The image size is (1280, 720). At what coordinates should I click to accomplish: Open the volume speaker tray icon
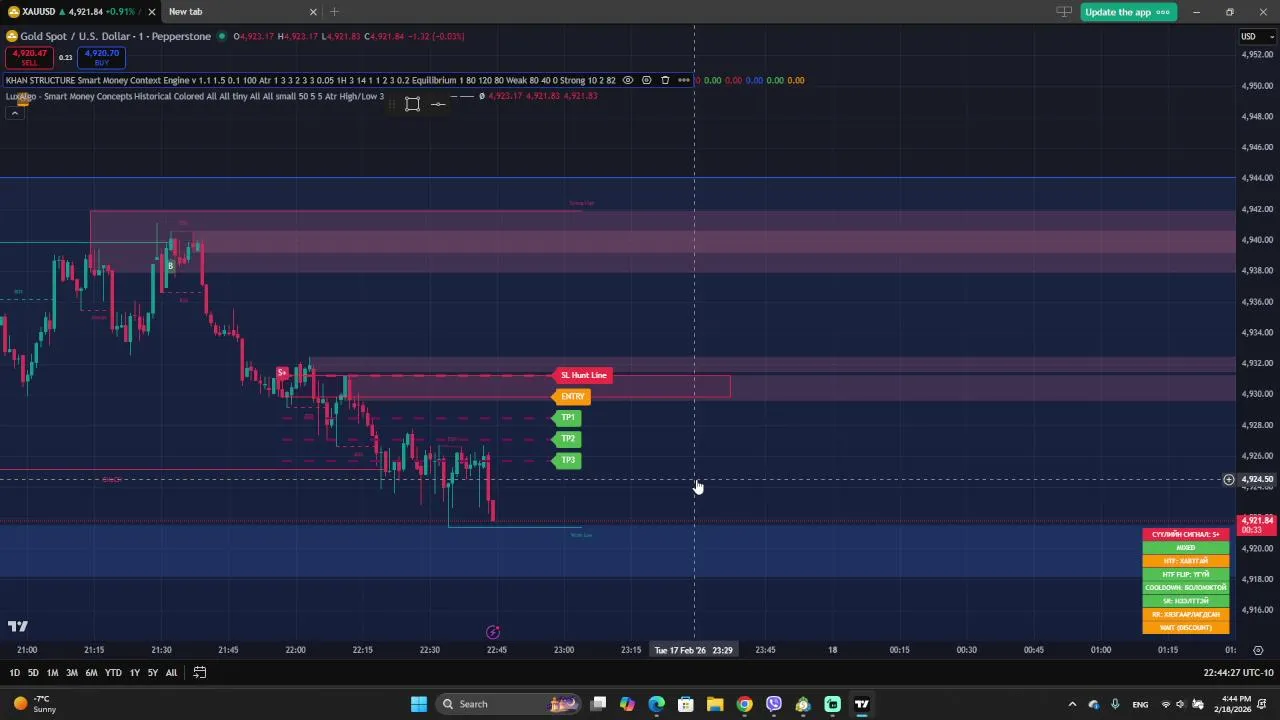(x=1181, y=704)
